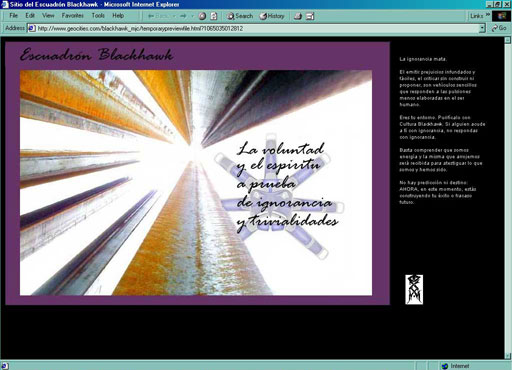This screenshot has width=512, height=370.
Task: Click the Print icon in toolbar
Action: [298, 16]
